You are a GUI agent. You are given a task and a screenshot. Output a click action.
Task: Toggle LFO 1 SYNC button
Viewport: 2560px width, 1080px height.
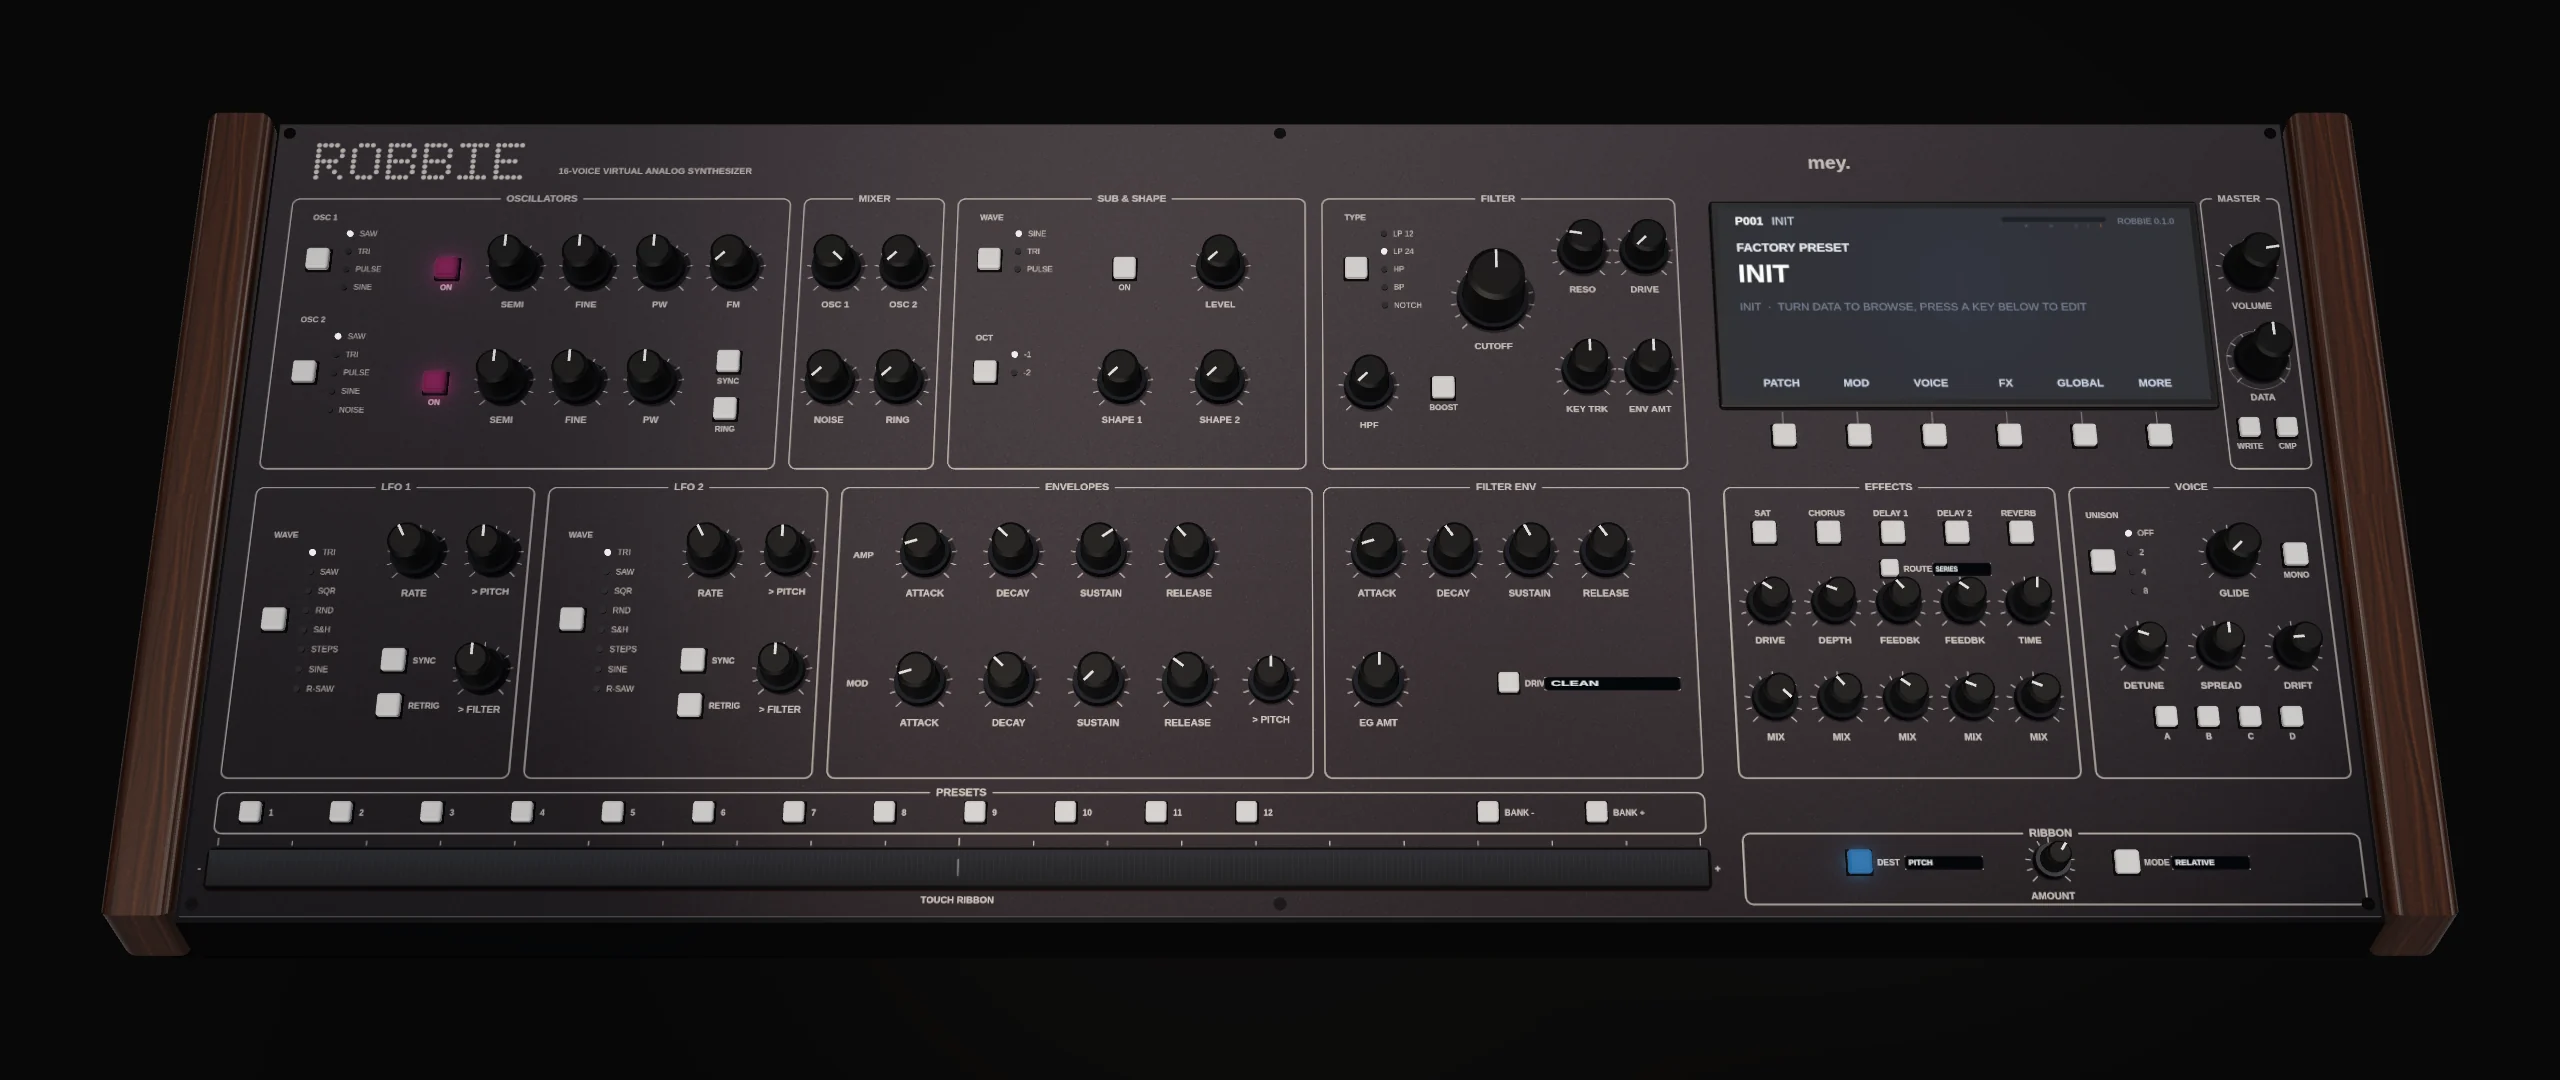(393, 660)
